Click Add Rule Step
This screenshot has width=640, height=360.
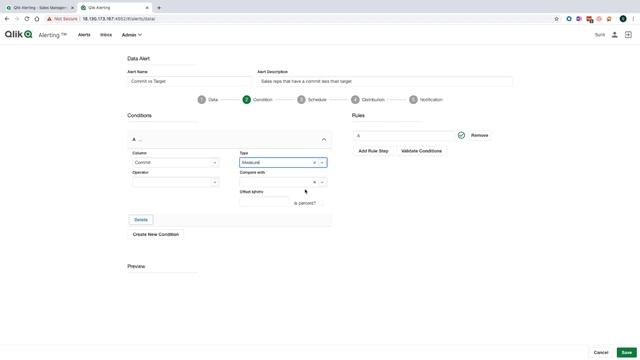coord(373,151)
